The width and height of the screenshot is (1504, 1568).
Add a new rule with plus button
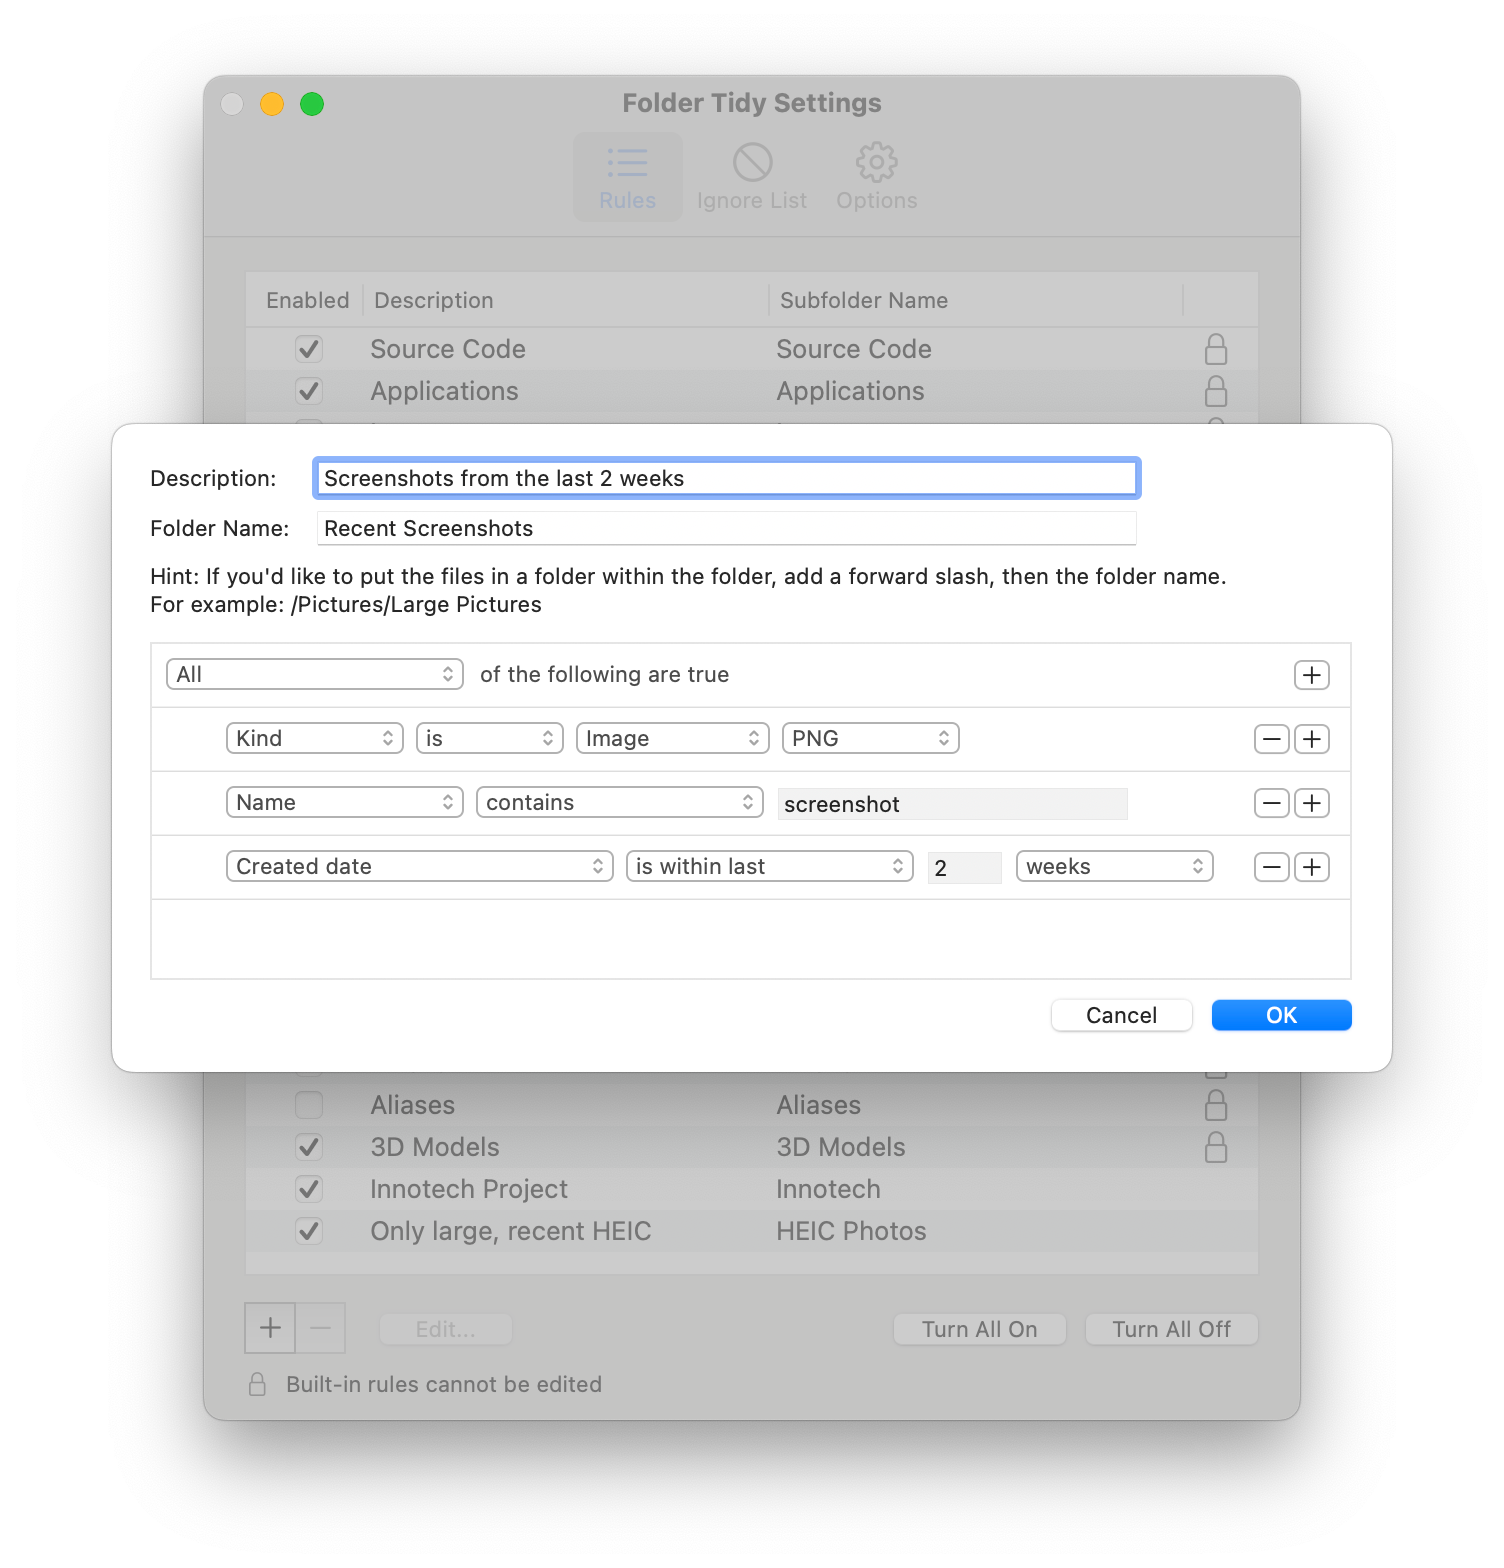[270, 1328]
